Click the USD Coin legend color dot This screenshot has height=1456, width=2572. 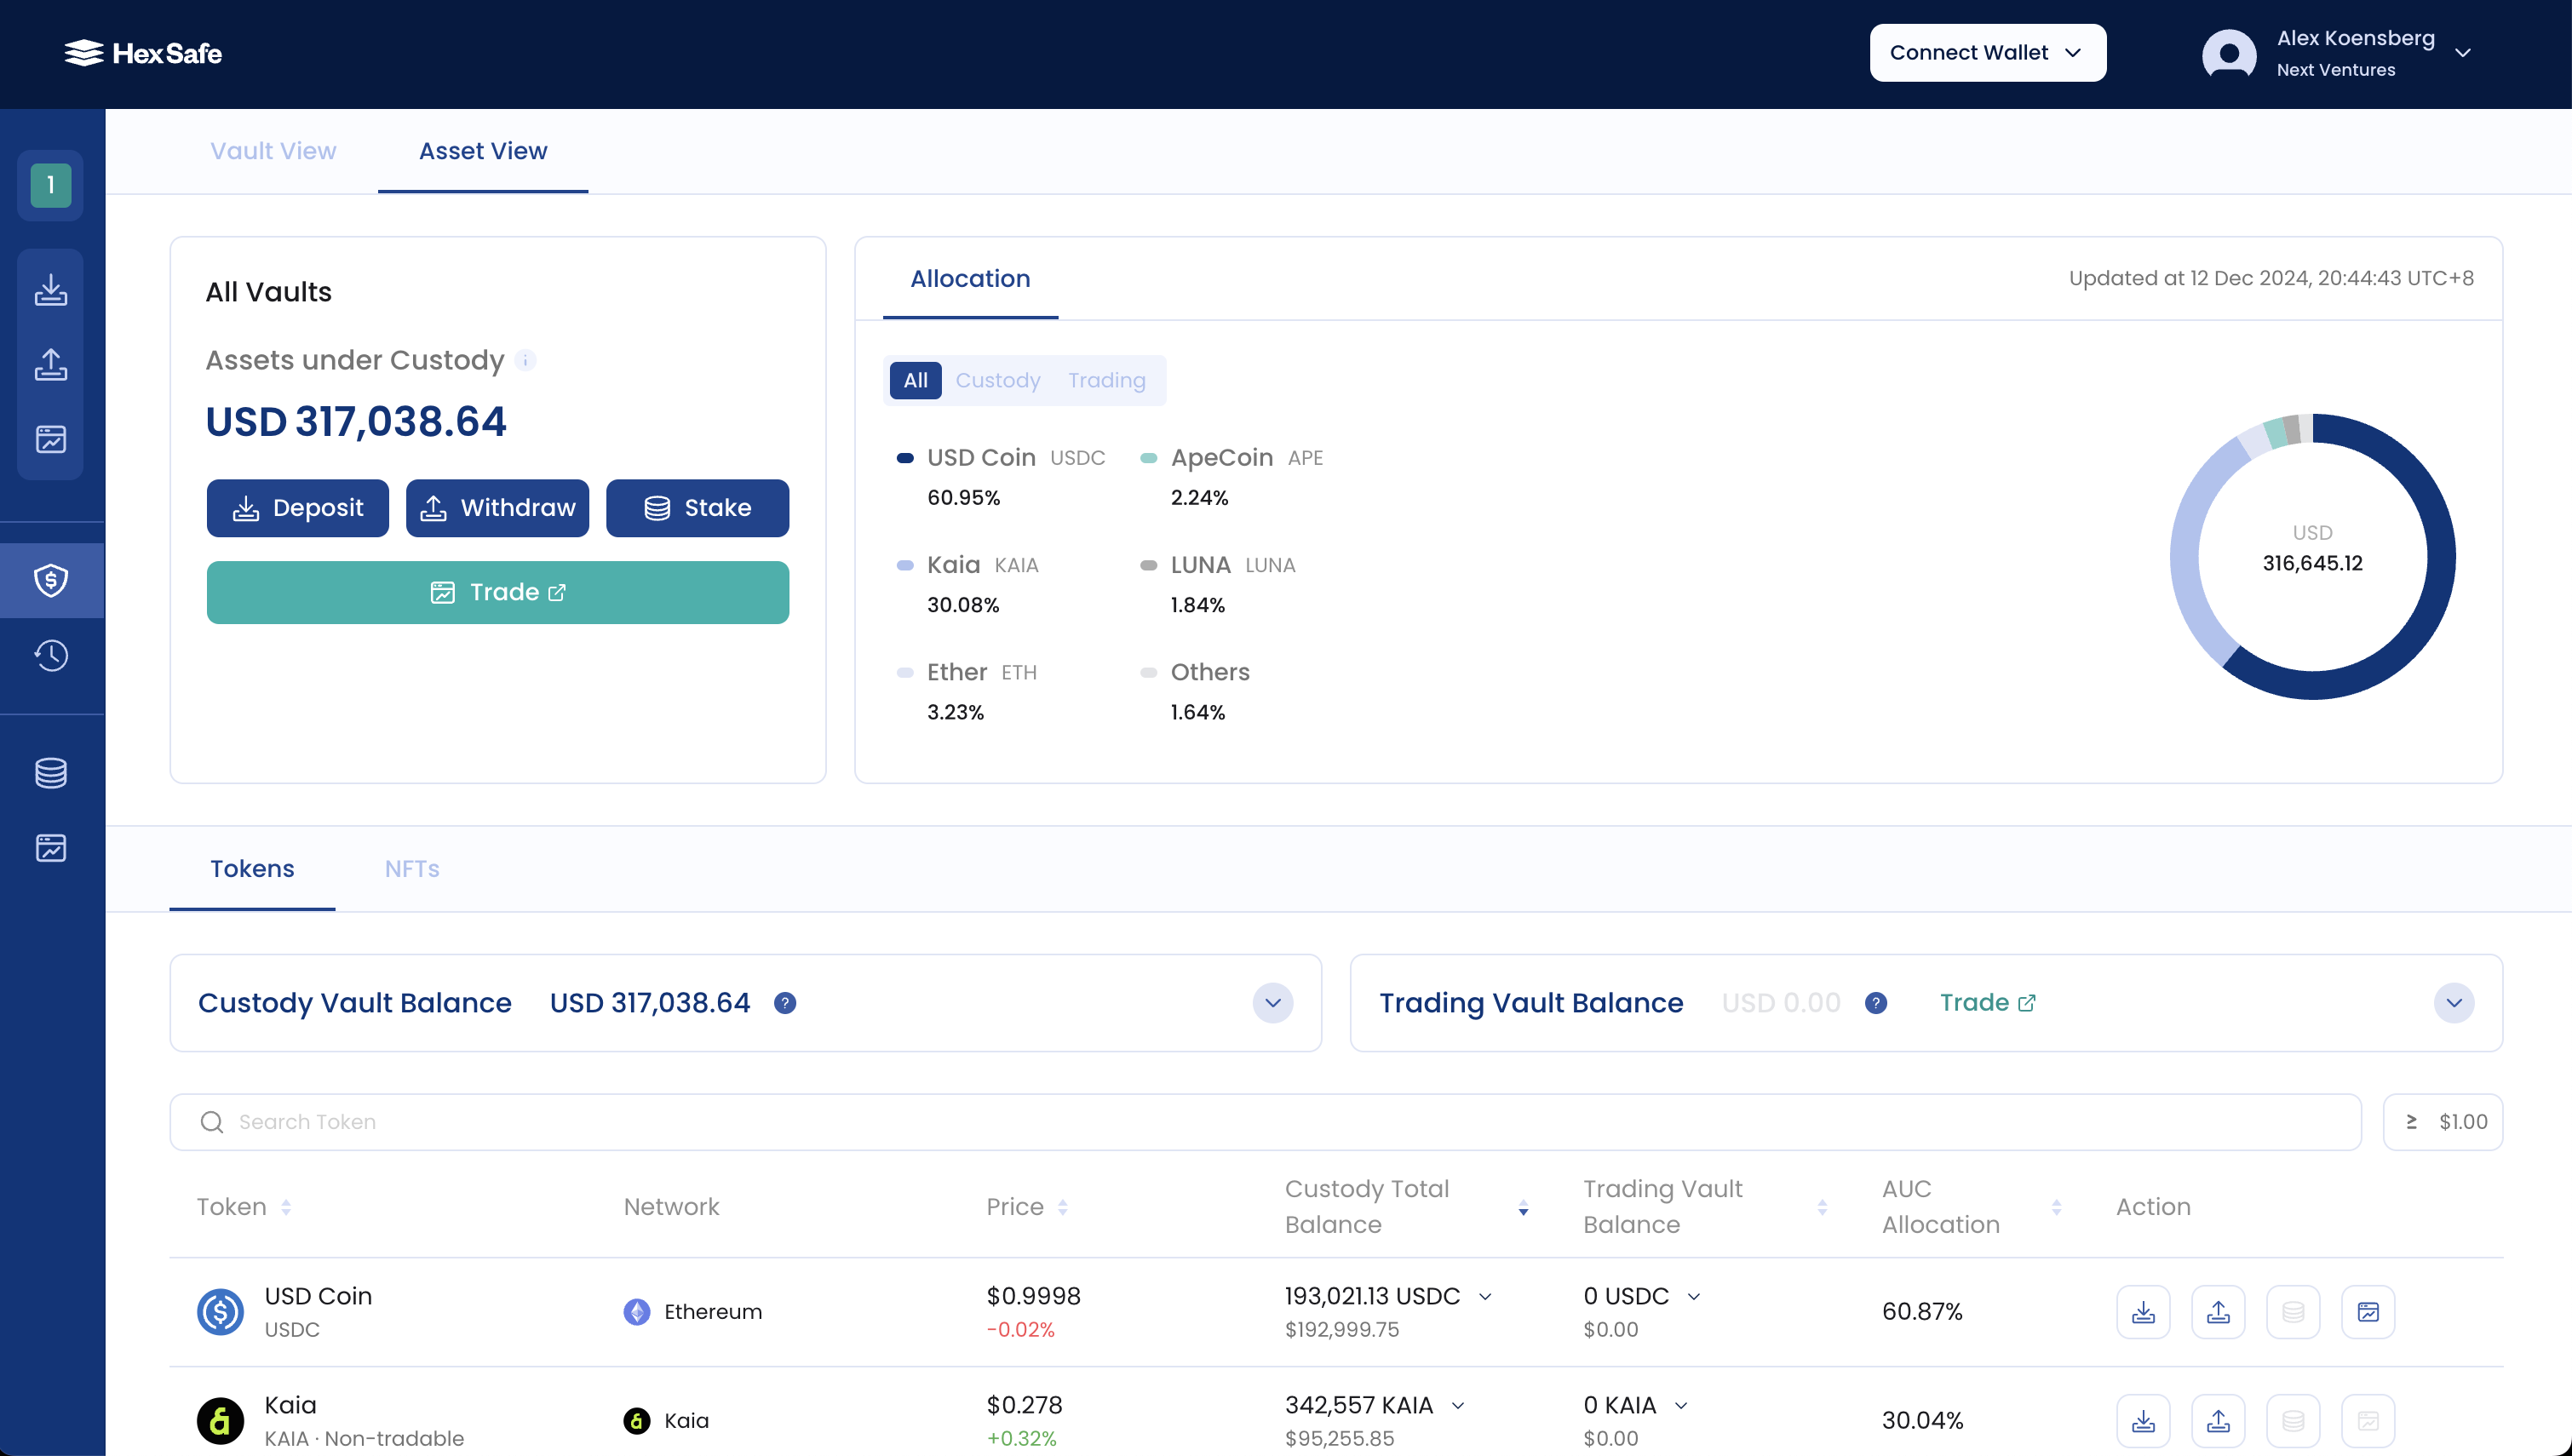(905, 458)
